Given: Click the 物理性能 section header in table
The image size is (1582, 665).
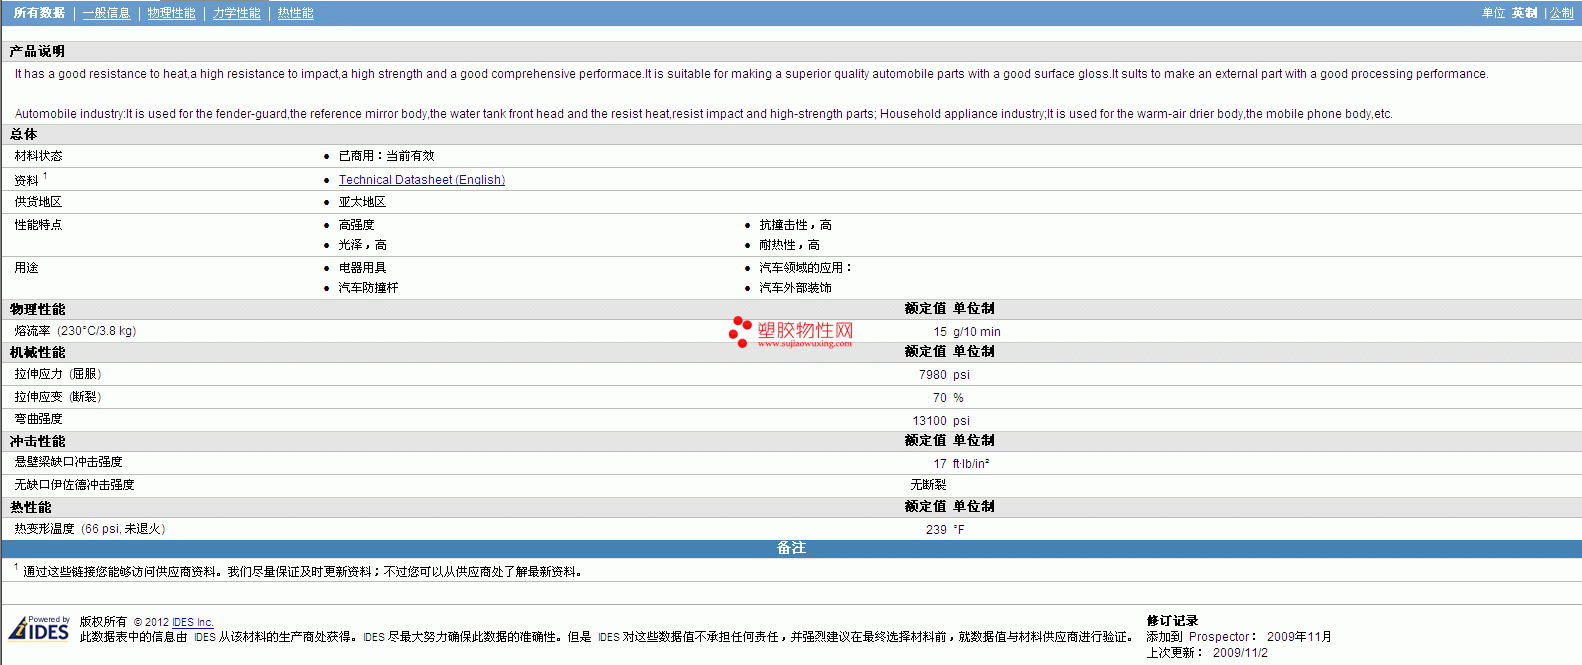Looking at the screenshot, I should (37, 309).
